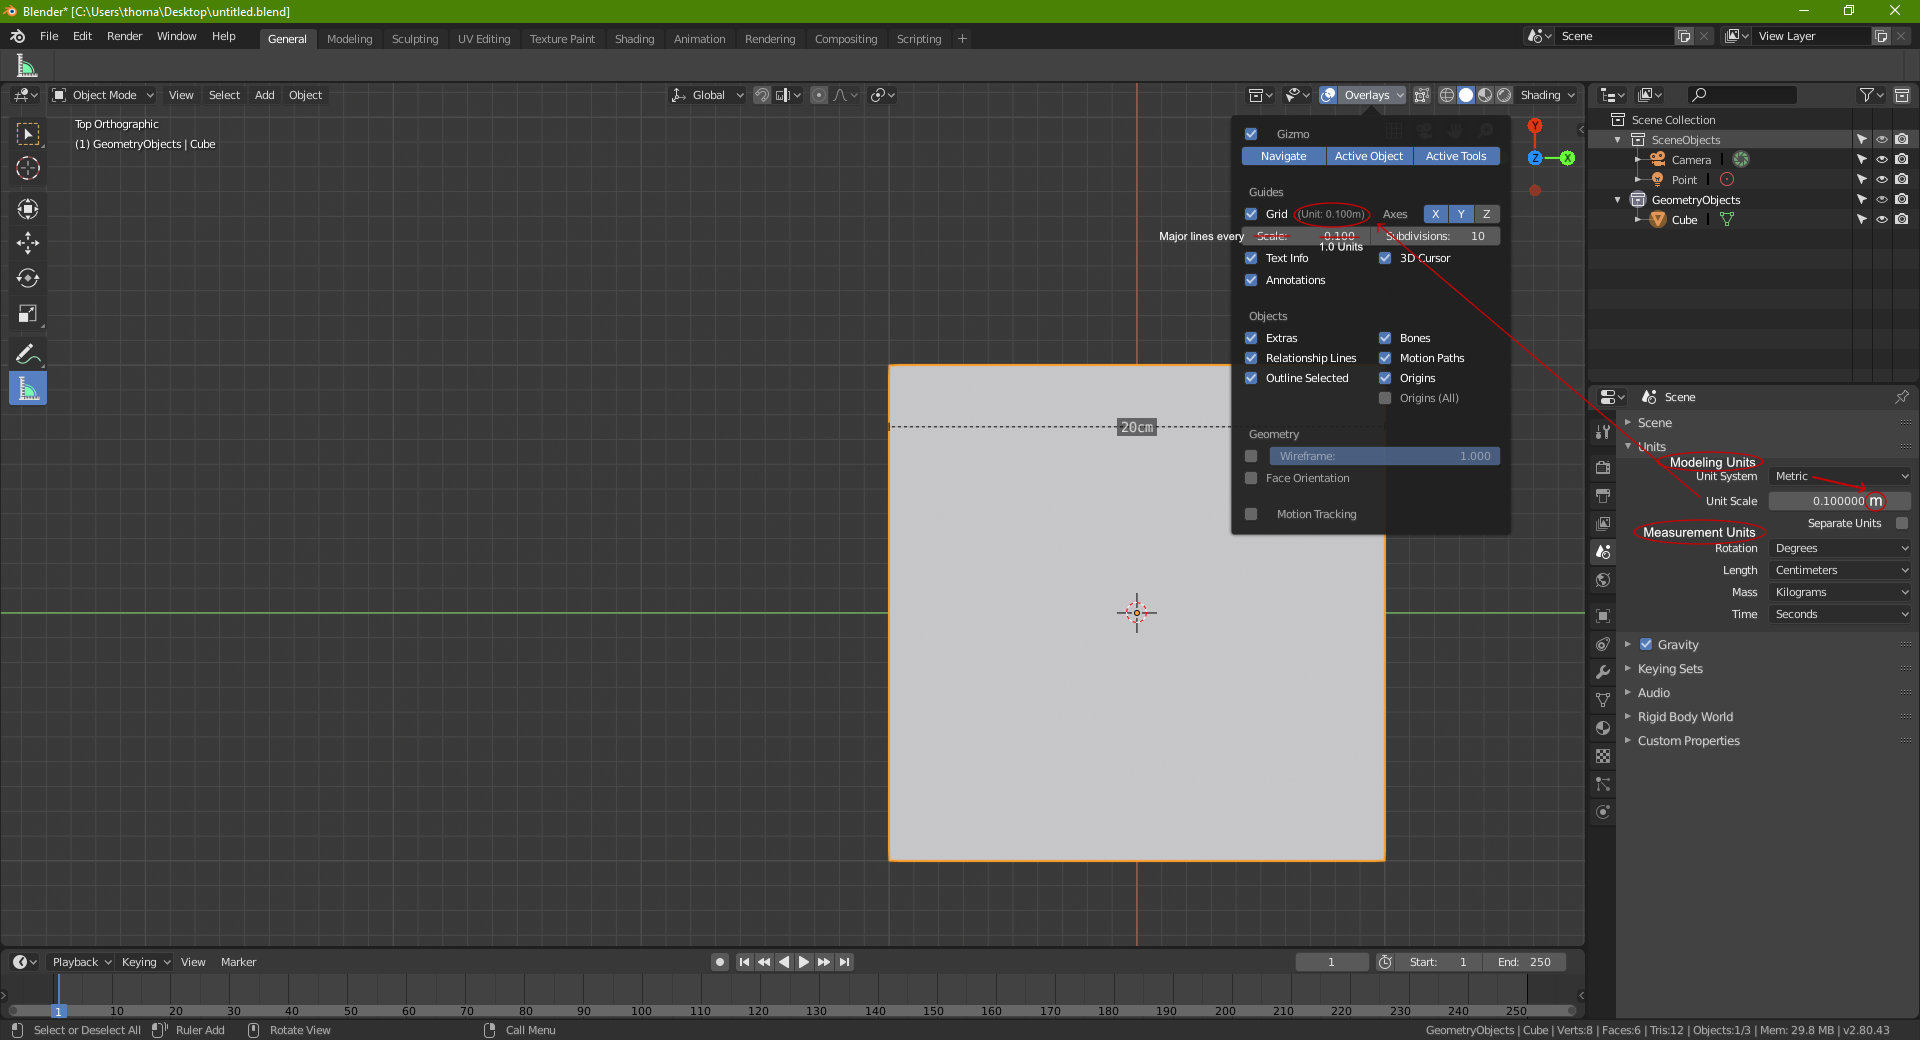Screen dimensions: 1920x1040
Task: Play animation forward
Action: coord(804,962)
